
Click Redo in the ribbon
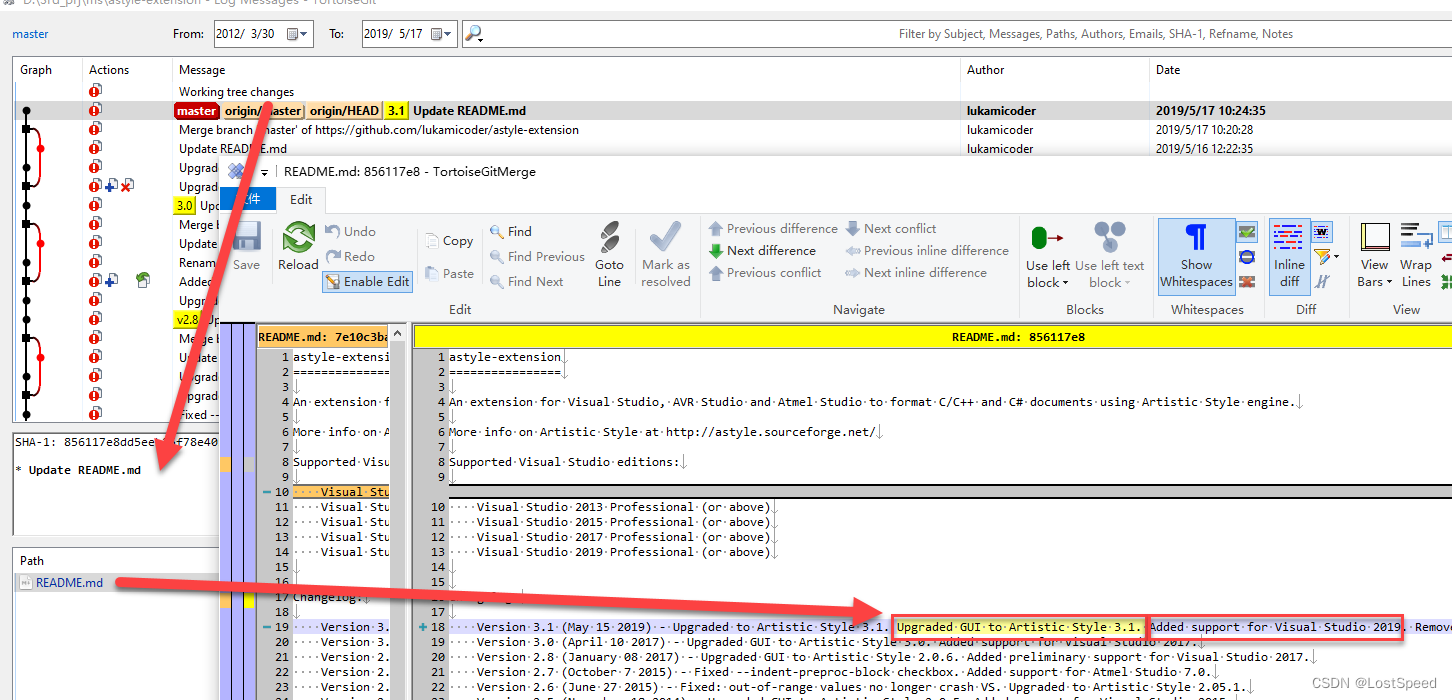[x=350, y=257]
